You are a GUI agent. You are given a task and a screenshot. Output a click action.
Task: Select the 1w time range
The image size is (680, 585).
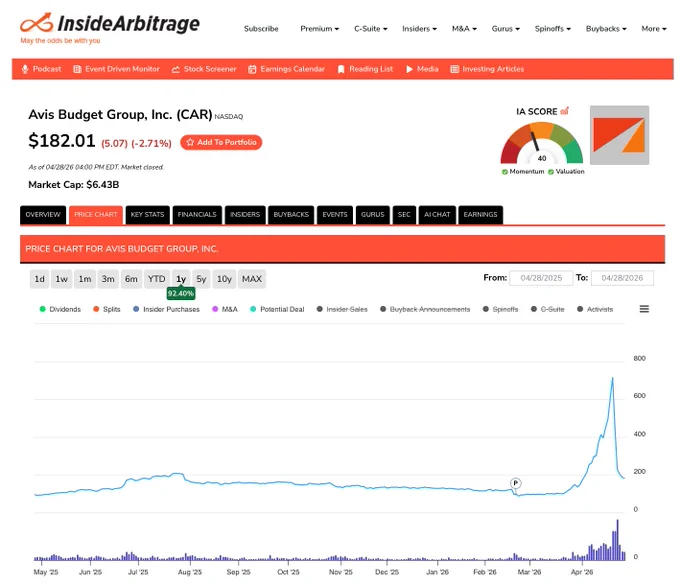point(62,279)
